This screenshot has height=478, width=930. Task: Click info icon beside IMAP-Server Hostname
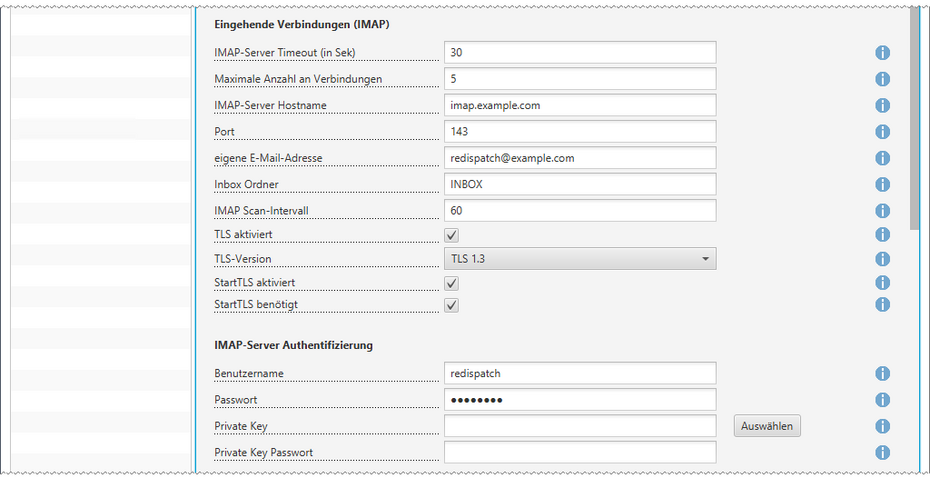pyautogui.click(x=883, y=106)
